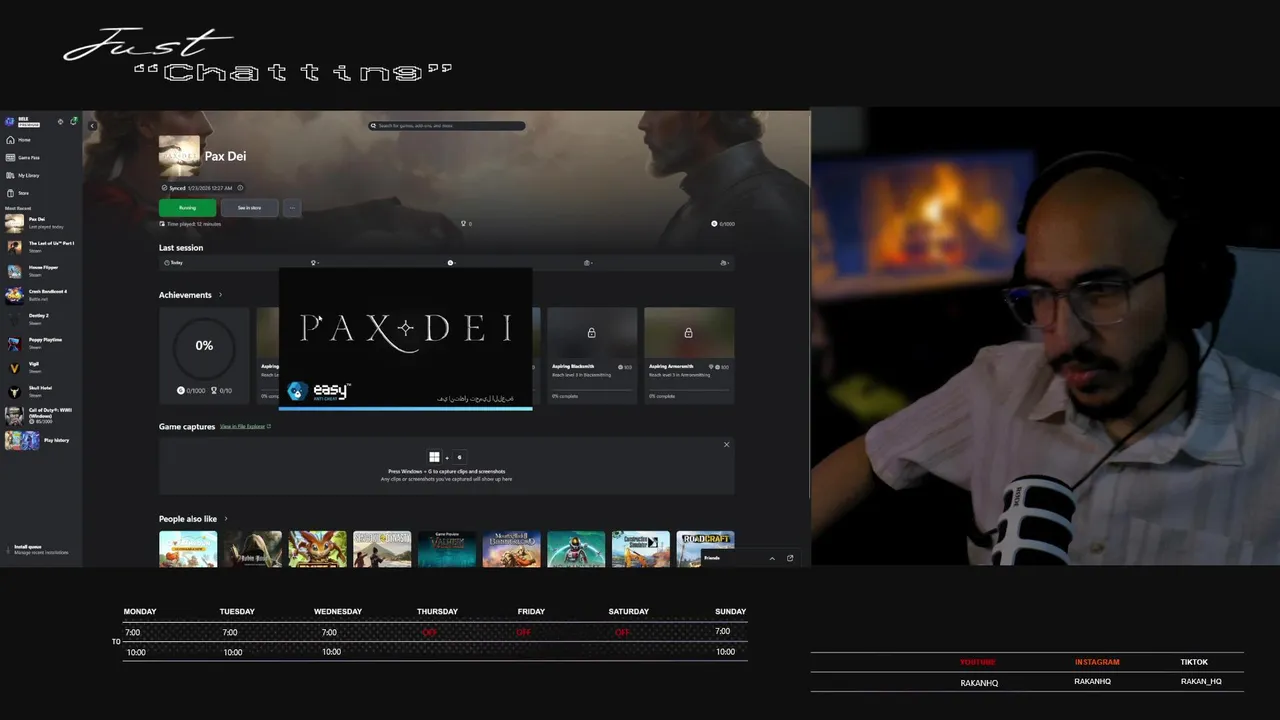This screenshot has width=1280, height=720.
Task: Select Call of Duty: WWII in recent games
Action: [40, 415]
